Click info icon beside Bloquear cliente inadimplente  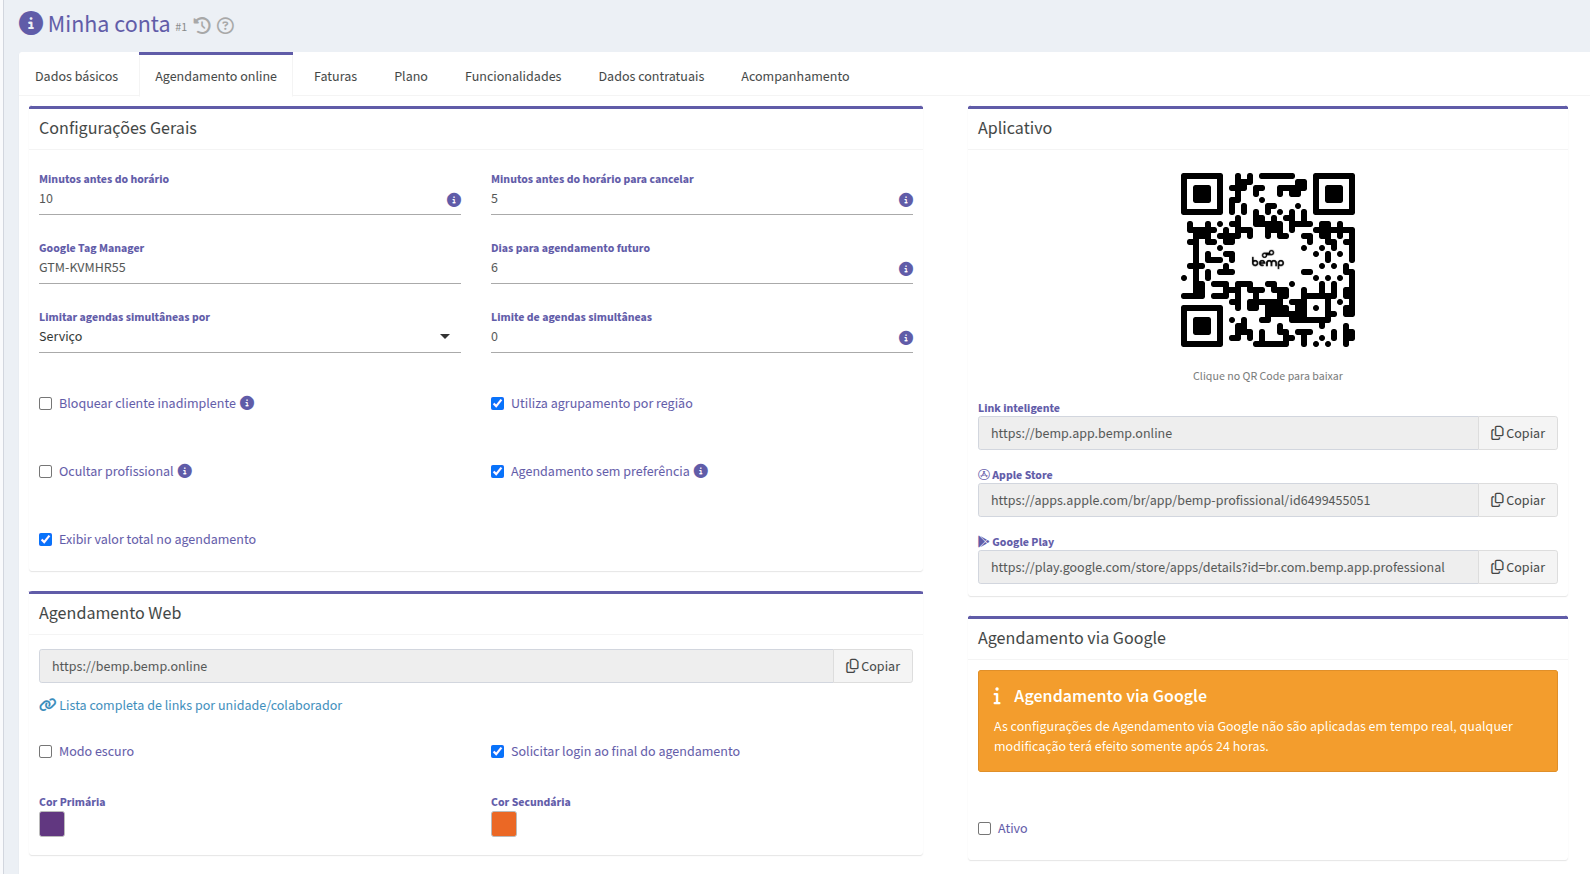[247, 403]
